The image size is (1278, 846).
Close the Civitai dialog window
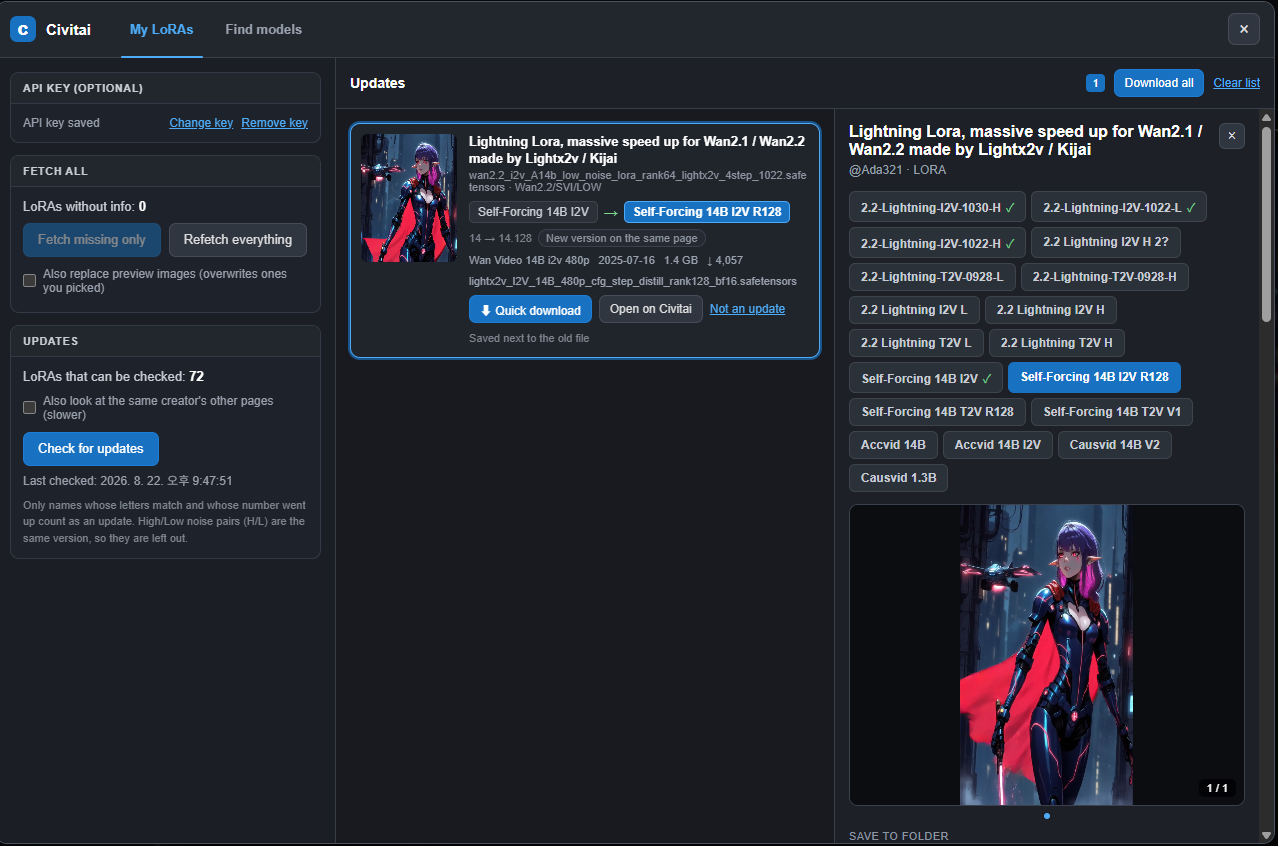1244,29
